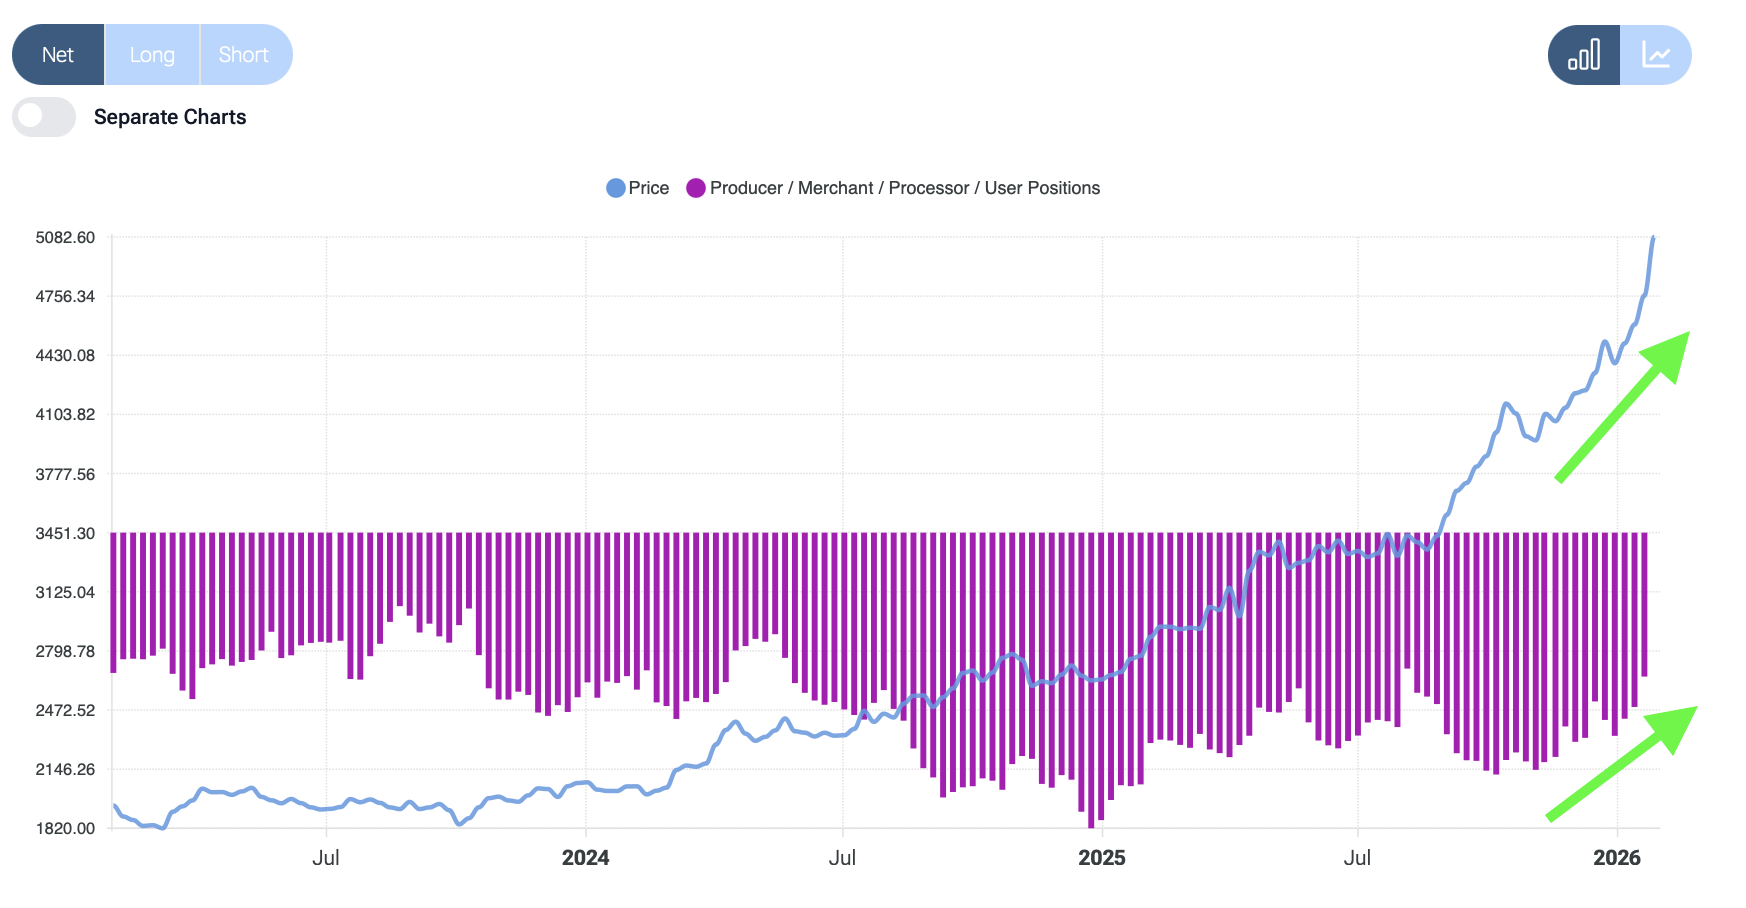Click the Price legend label
The image size is (1746, 908).
point(649,188)
